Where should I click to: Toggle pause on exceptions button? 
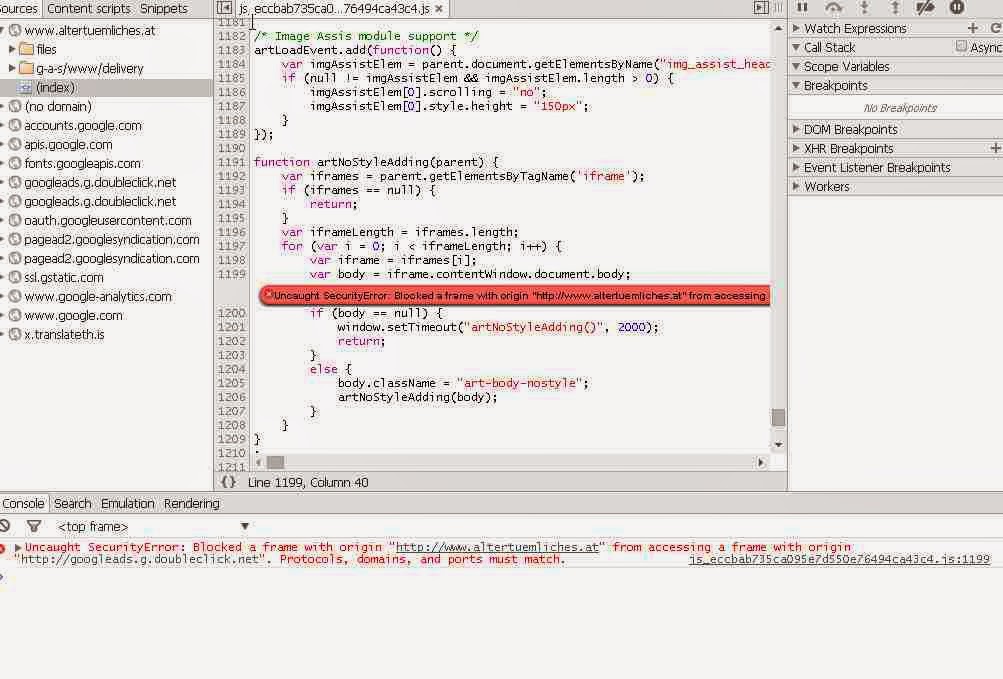(x=957, y=7)
